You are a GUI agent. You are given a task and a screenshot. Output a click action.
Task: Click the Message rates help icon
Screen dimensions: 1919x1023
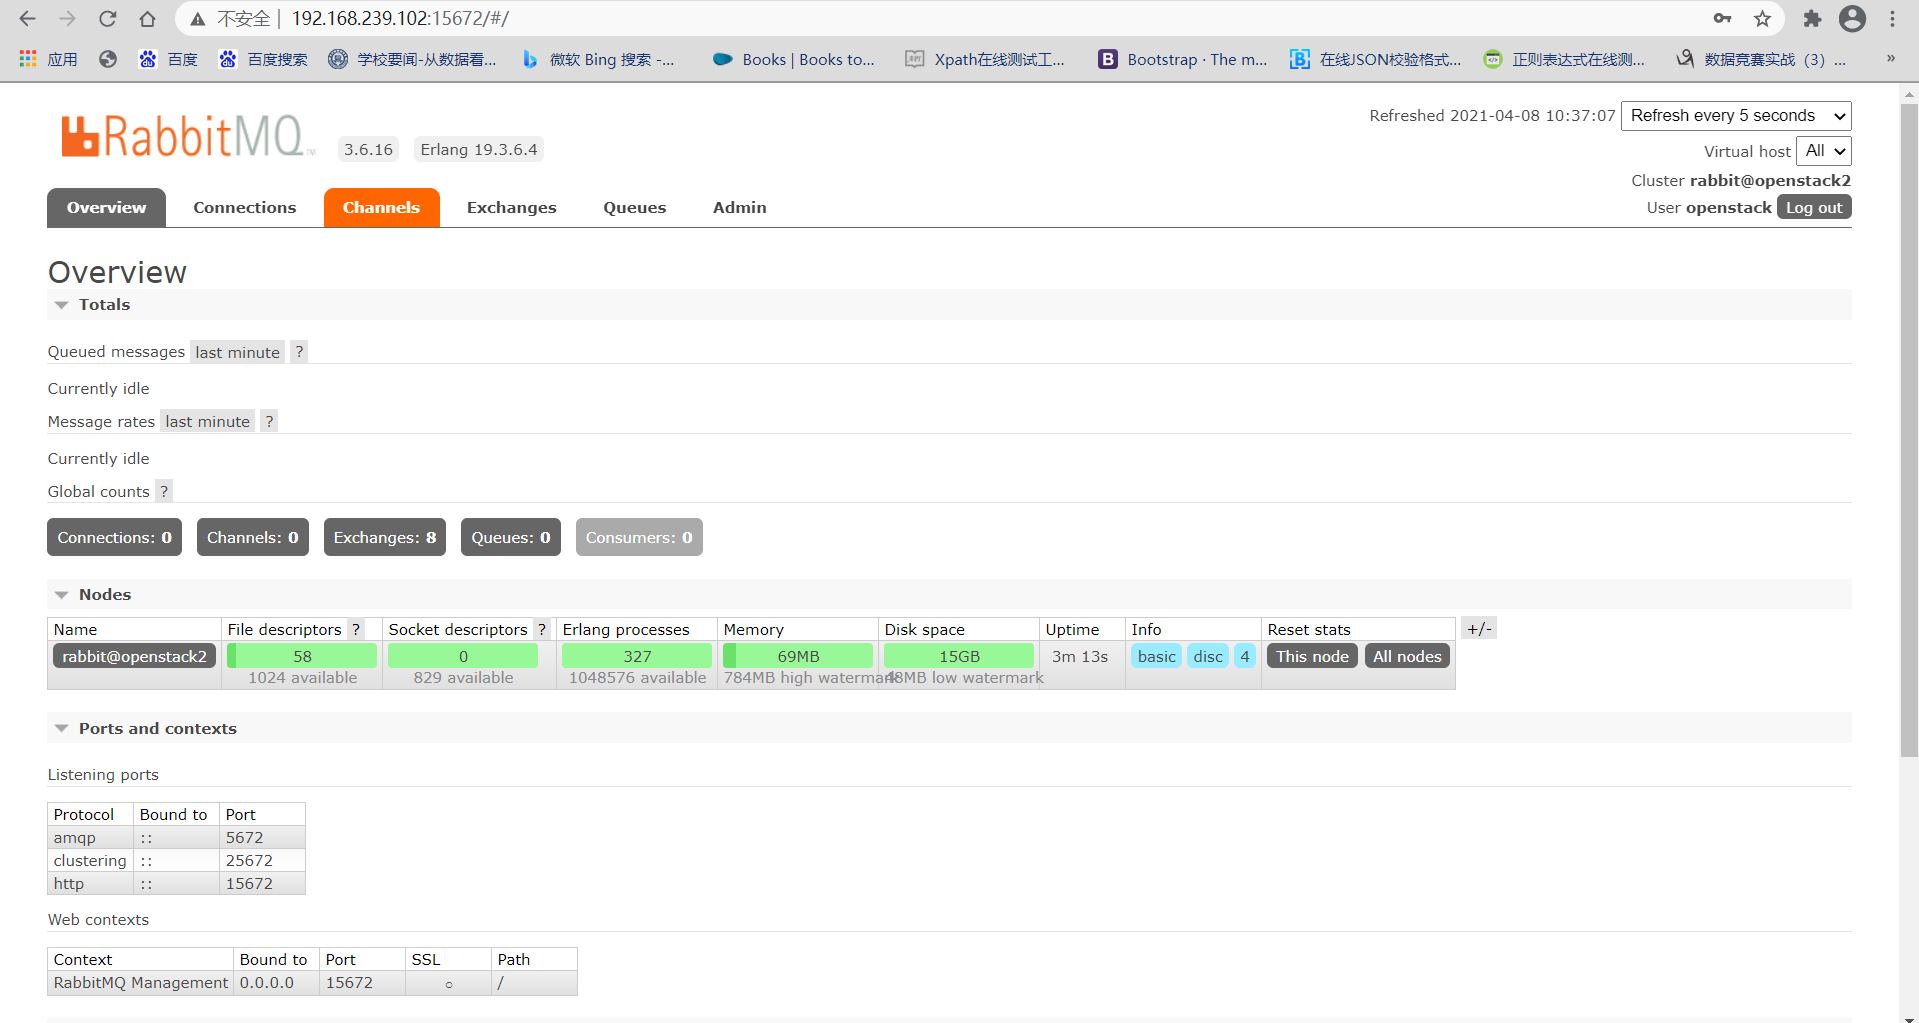coord(268,421)
